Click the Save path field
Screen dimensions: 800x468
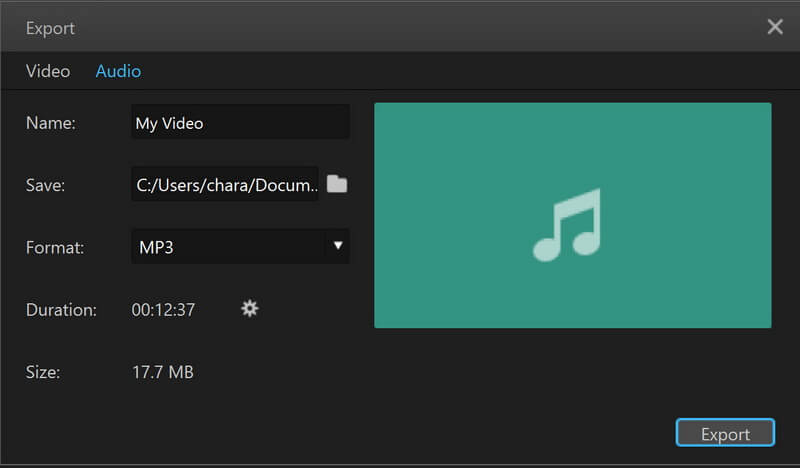225,184
